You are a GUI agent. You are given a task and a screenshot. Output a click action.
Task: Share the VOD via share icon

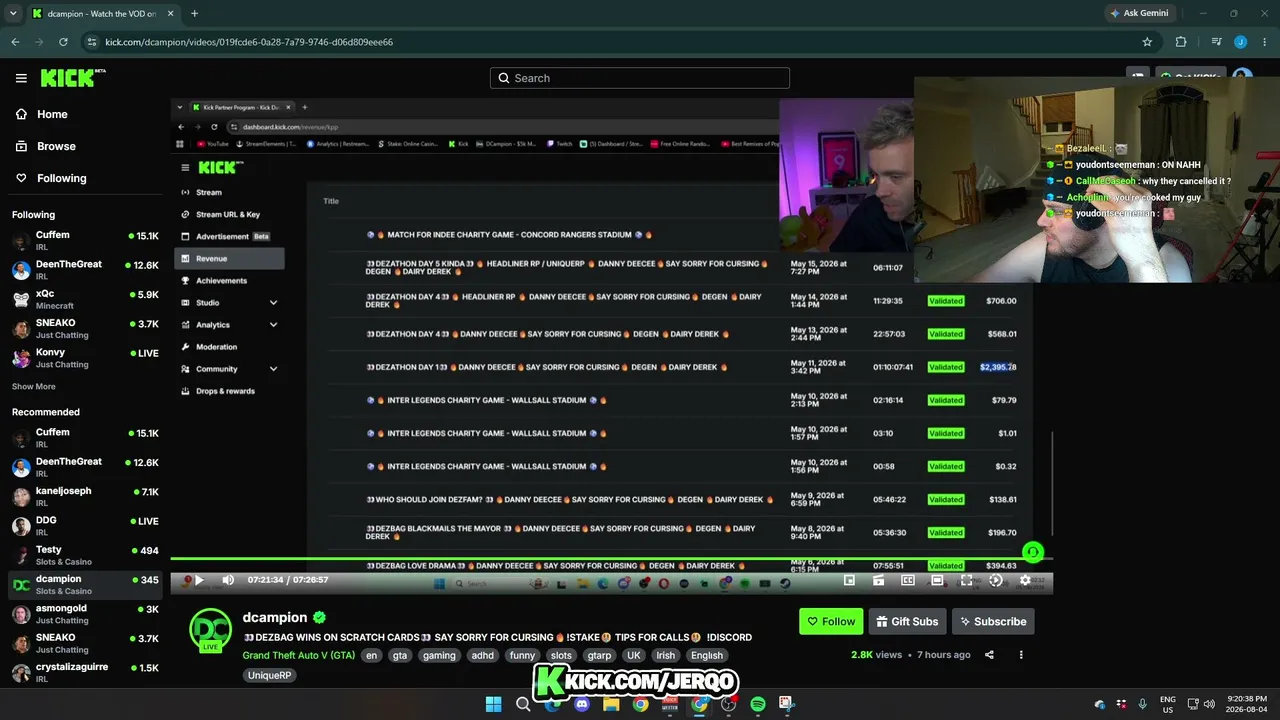coord(989,655)
